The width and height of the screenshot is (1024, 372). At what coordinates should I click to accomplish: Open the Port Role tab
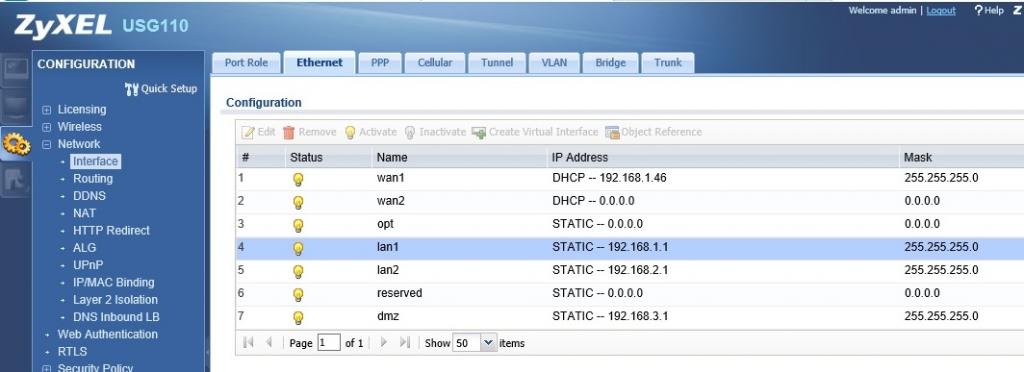(246, 63)
